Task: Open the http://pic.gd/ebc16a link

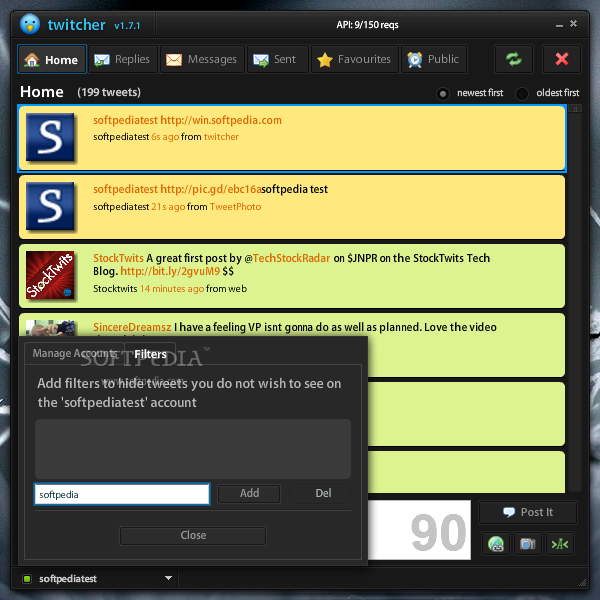Action: click(x=210, y=189)
